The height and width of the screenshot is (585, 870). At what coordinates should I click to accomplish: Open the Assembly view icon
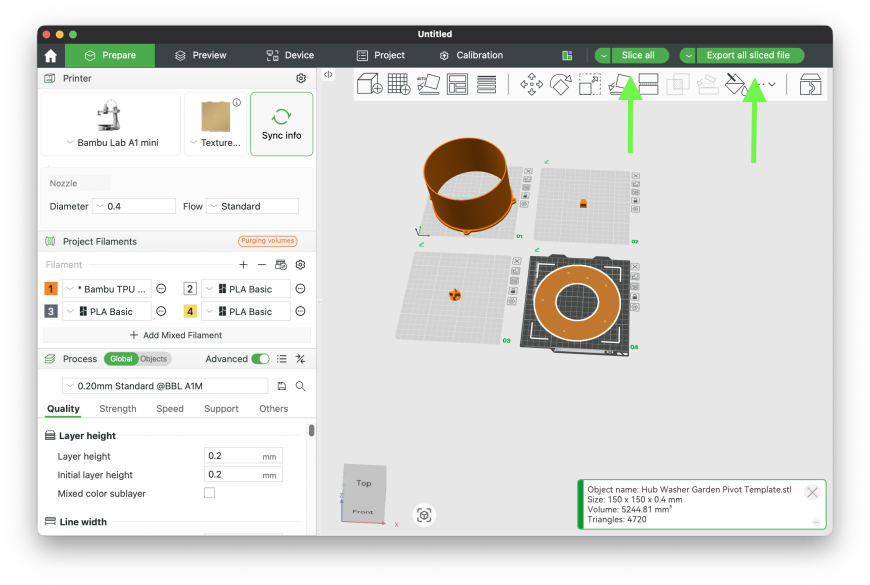810,84
